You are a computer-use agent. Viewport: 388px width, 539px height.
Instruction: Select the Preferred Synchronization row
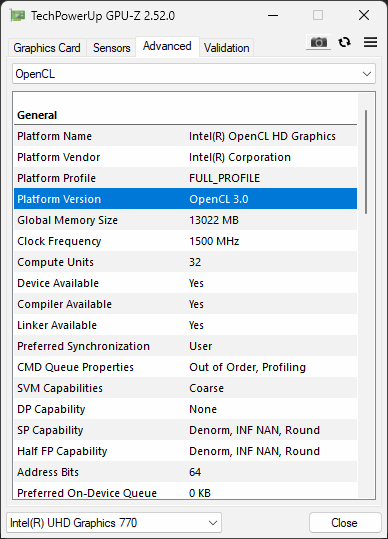(x=186, y=346)
